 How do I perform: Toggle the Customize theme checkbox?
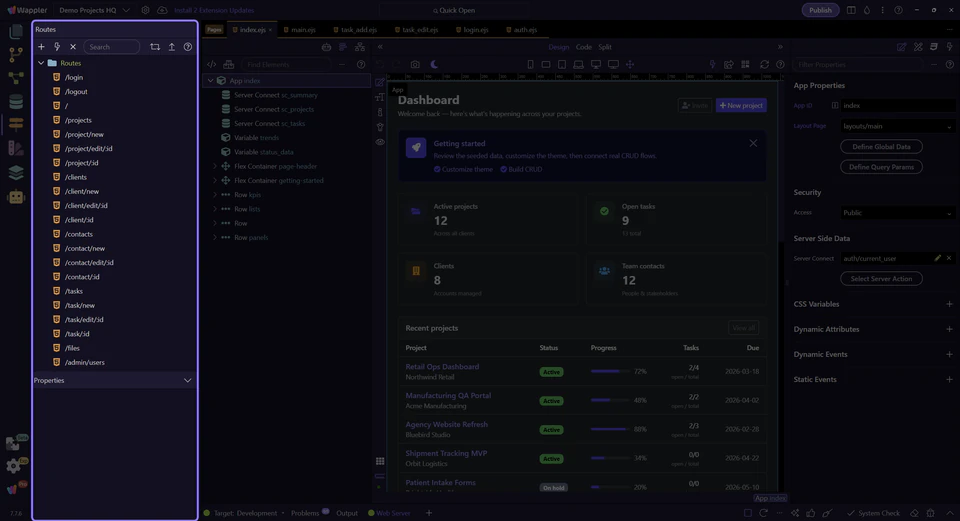point(437,170)
